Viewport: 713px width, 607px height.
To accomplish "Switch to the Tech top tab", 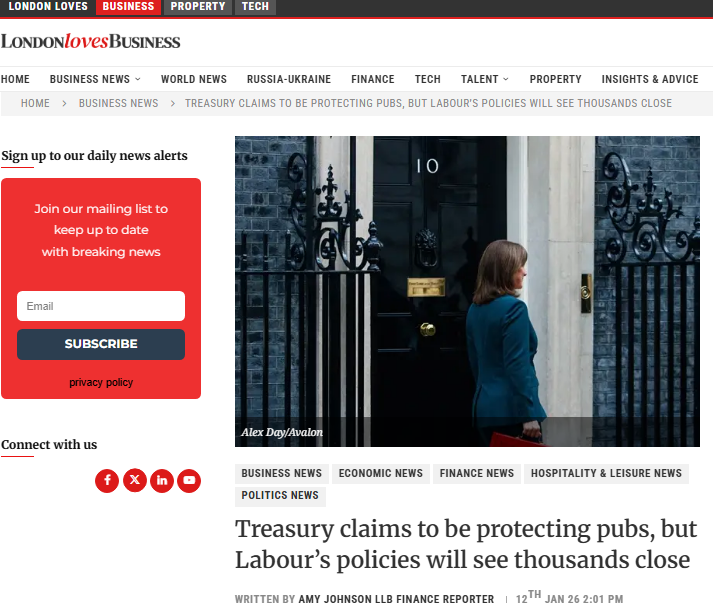I will point(255,7).
